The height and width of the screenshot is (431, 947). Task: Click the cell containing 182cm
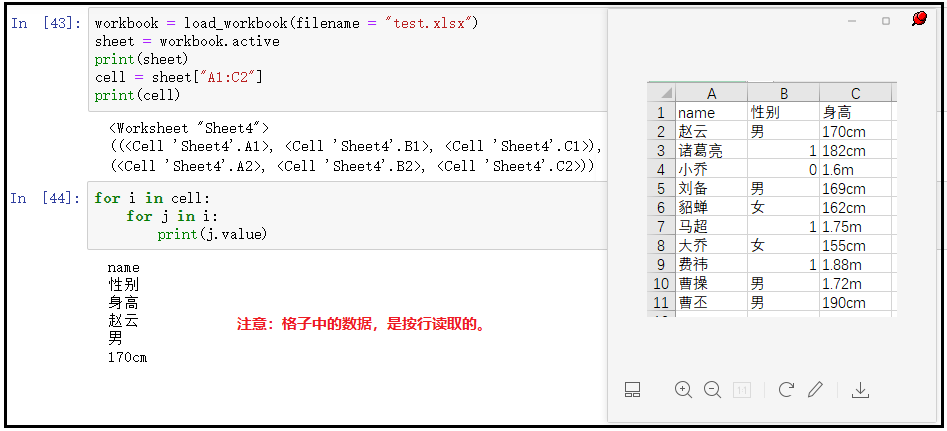coord(855,151)
